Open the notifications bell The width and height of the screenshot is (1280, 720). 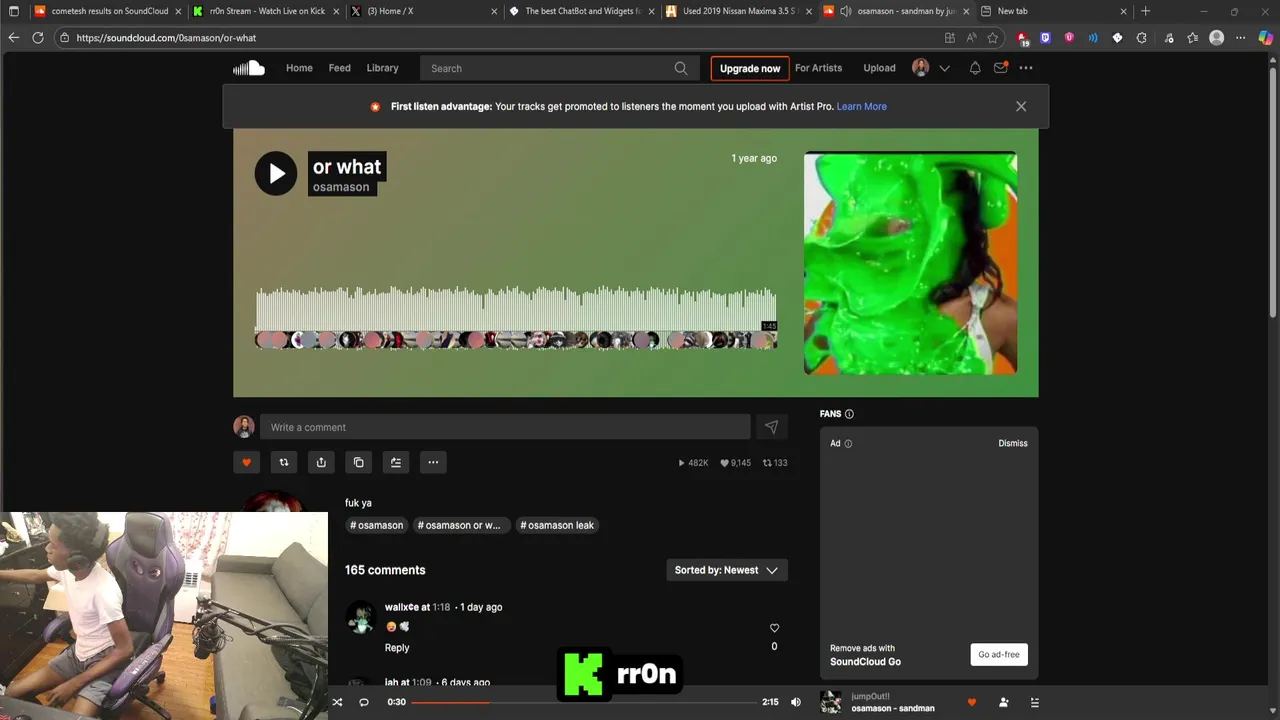coord(975,68)
